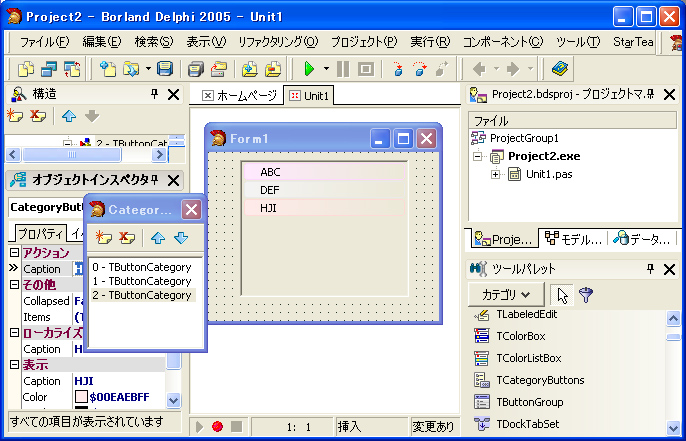Click the program reset stop icon
Screen dimensions: 686x441
366,69
